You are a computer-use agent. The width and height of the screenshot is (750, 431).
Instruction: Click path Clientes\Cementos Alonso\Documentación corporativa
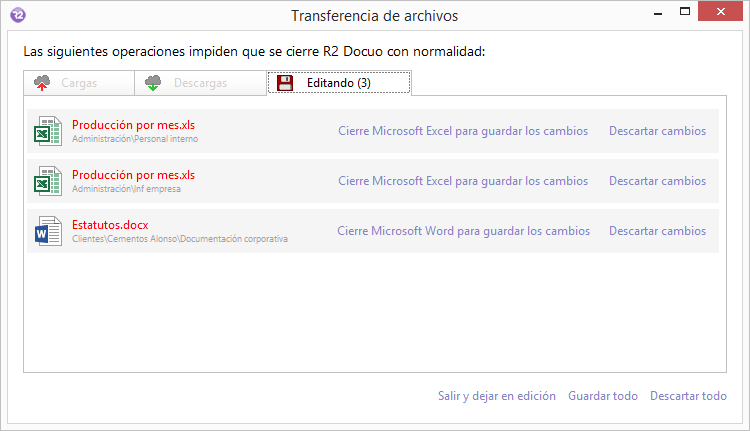point(180,239)
